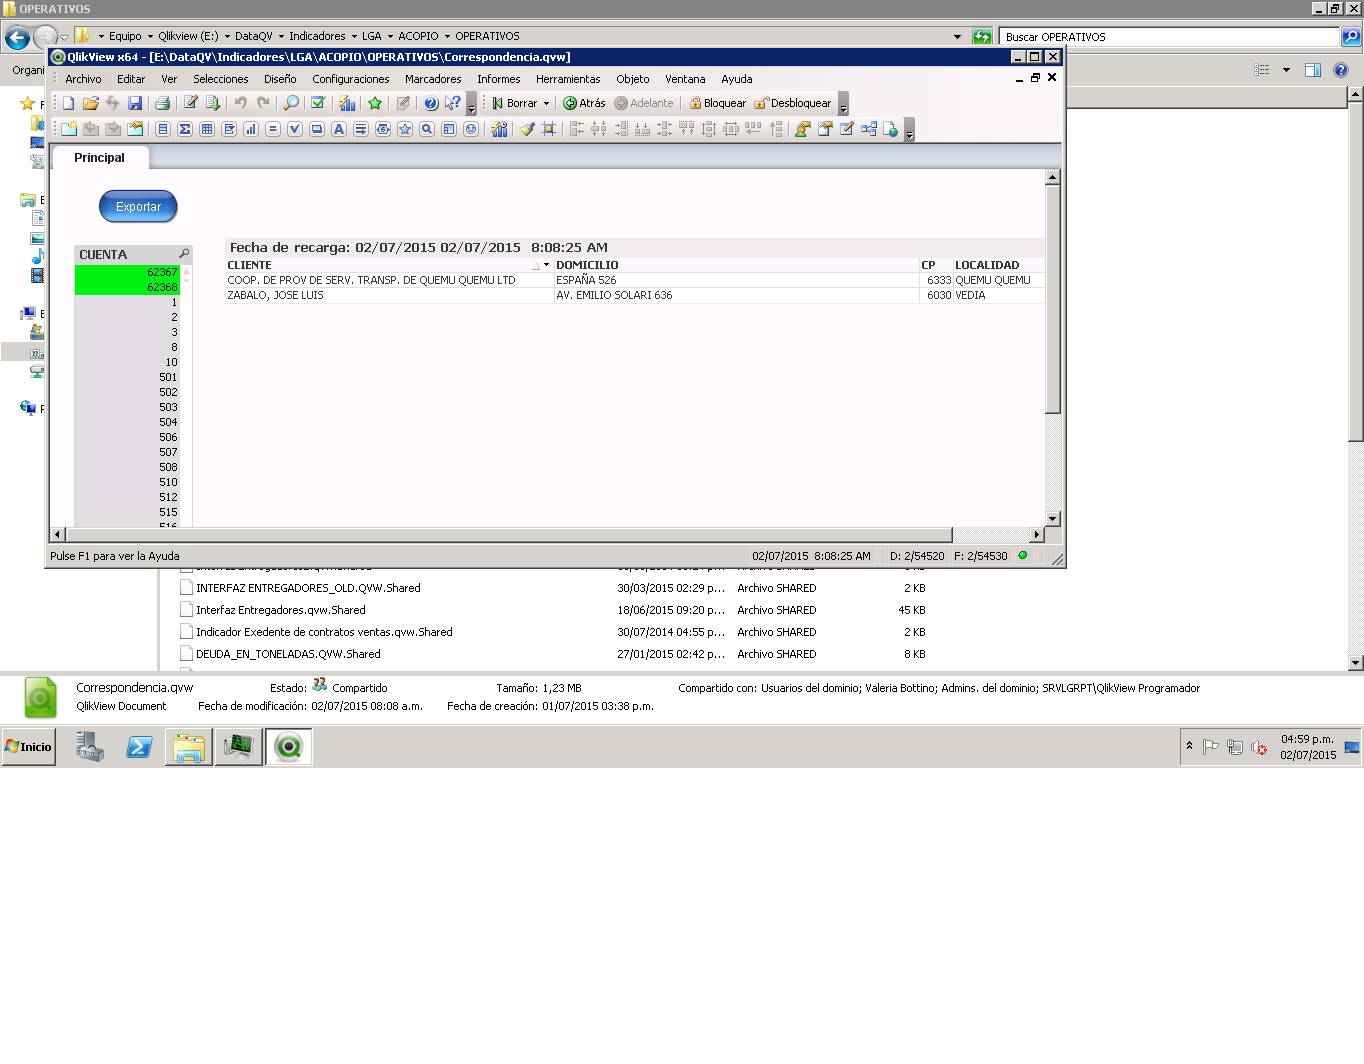Save the document with the Save icon
Image resolution: width=1364 pixels, height=1064 pixels.
[135, 103]
